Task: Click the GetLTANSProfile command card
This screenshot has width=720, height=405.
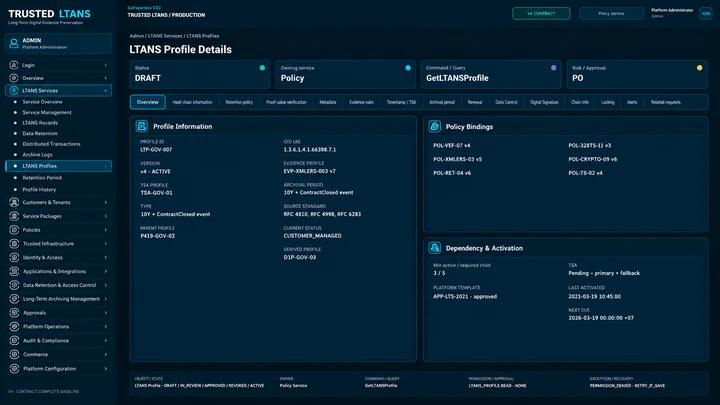Action: (x=491, y=74)
